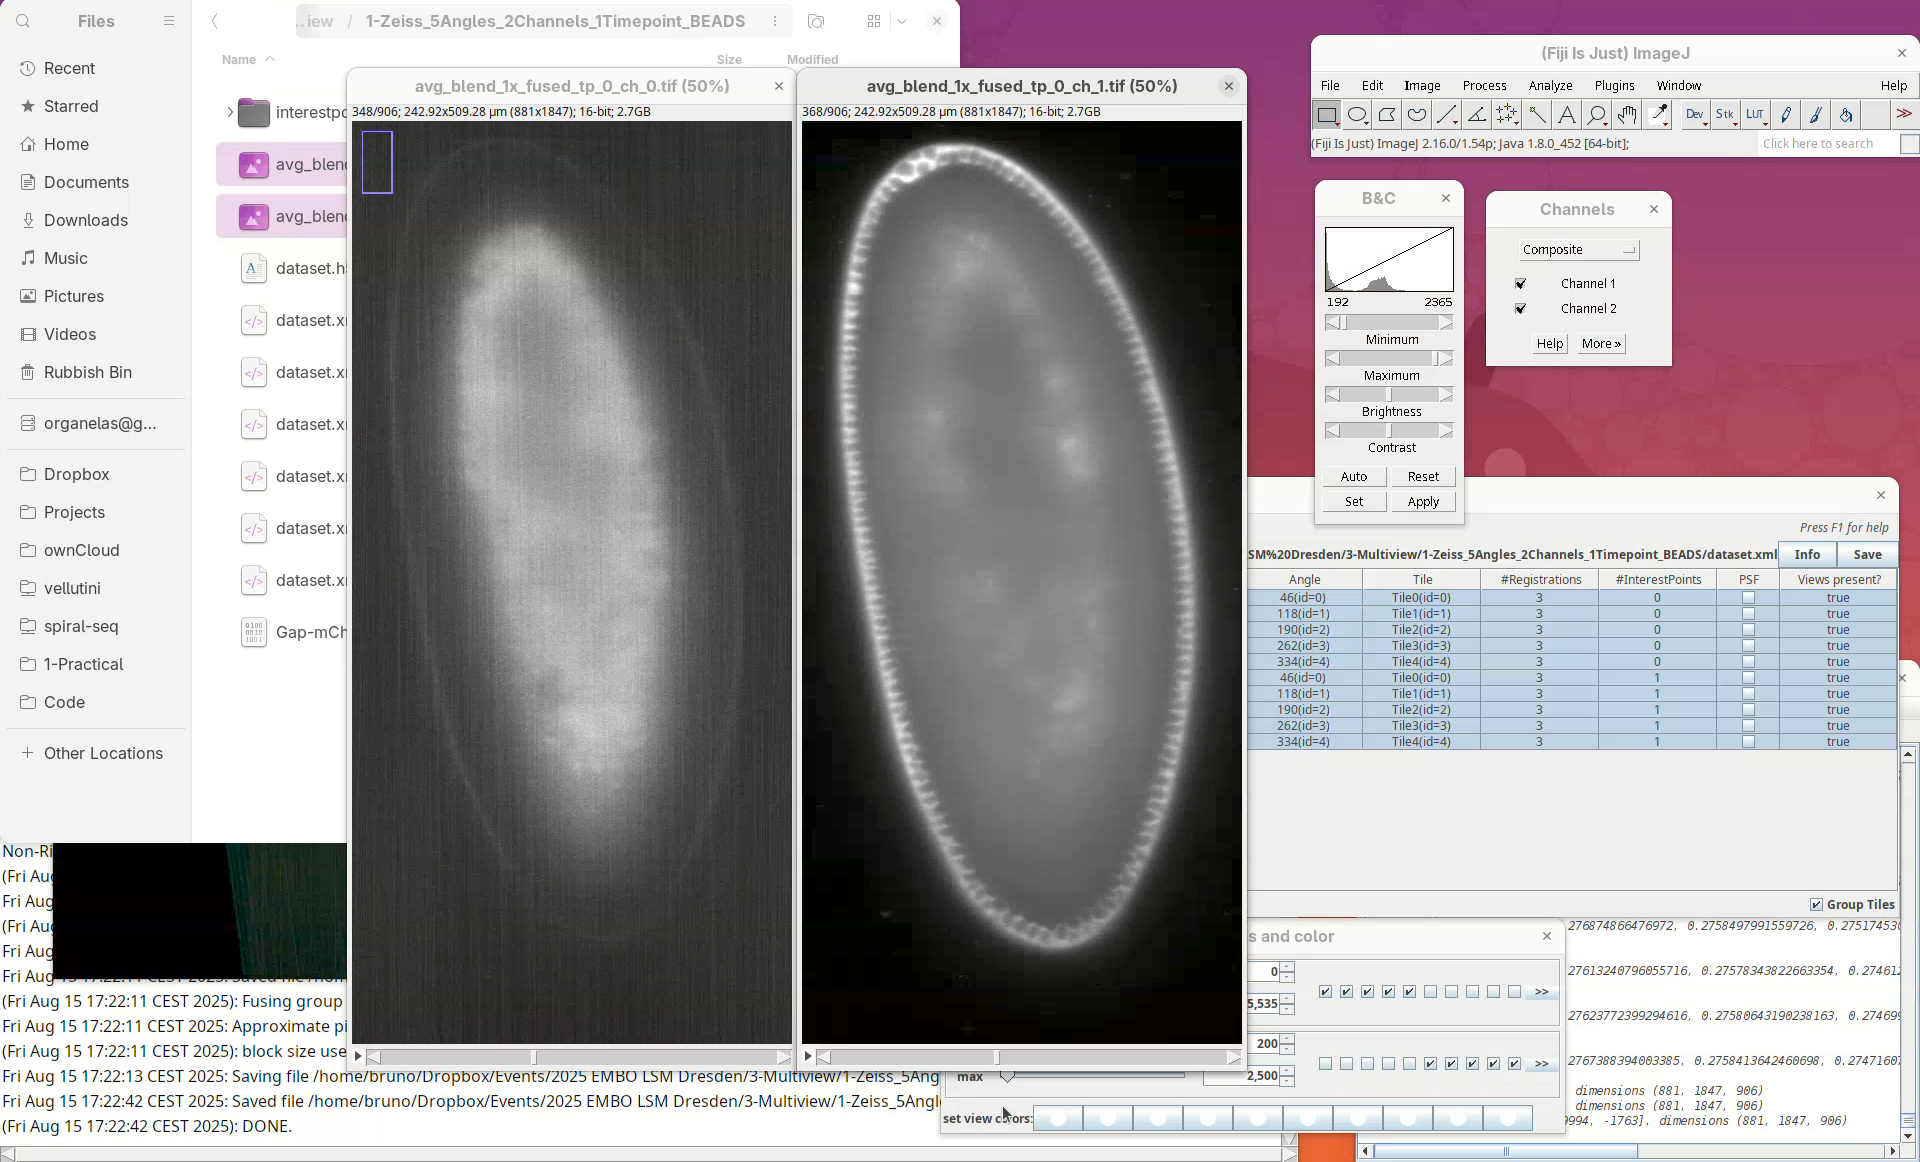Image resolution: width=1920 pixels, height=1162 pixels.
Task: Open the LUT menu dropdown
Action: click(1755, 115)
